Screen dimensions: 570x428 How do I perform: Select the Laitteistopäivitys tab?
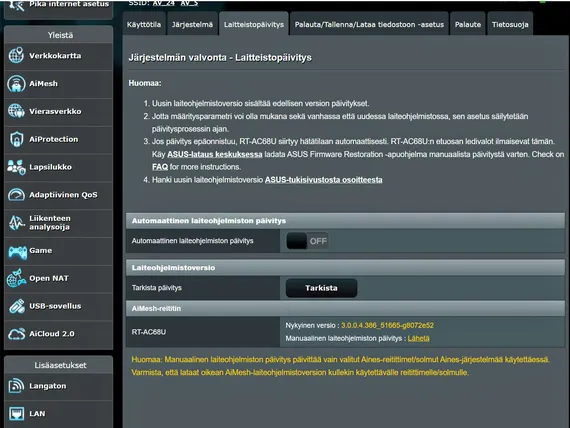click(254, 24)
